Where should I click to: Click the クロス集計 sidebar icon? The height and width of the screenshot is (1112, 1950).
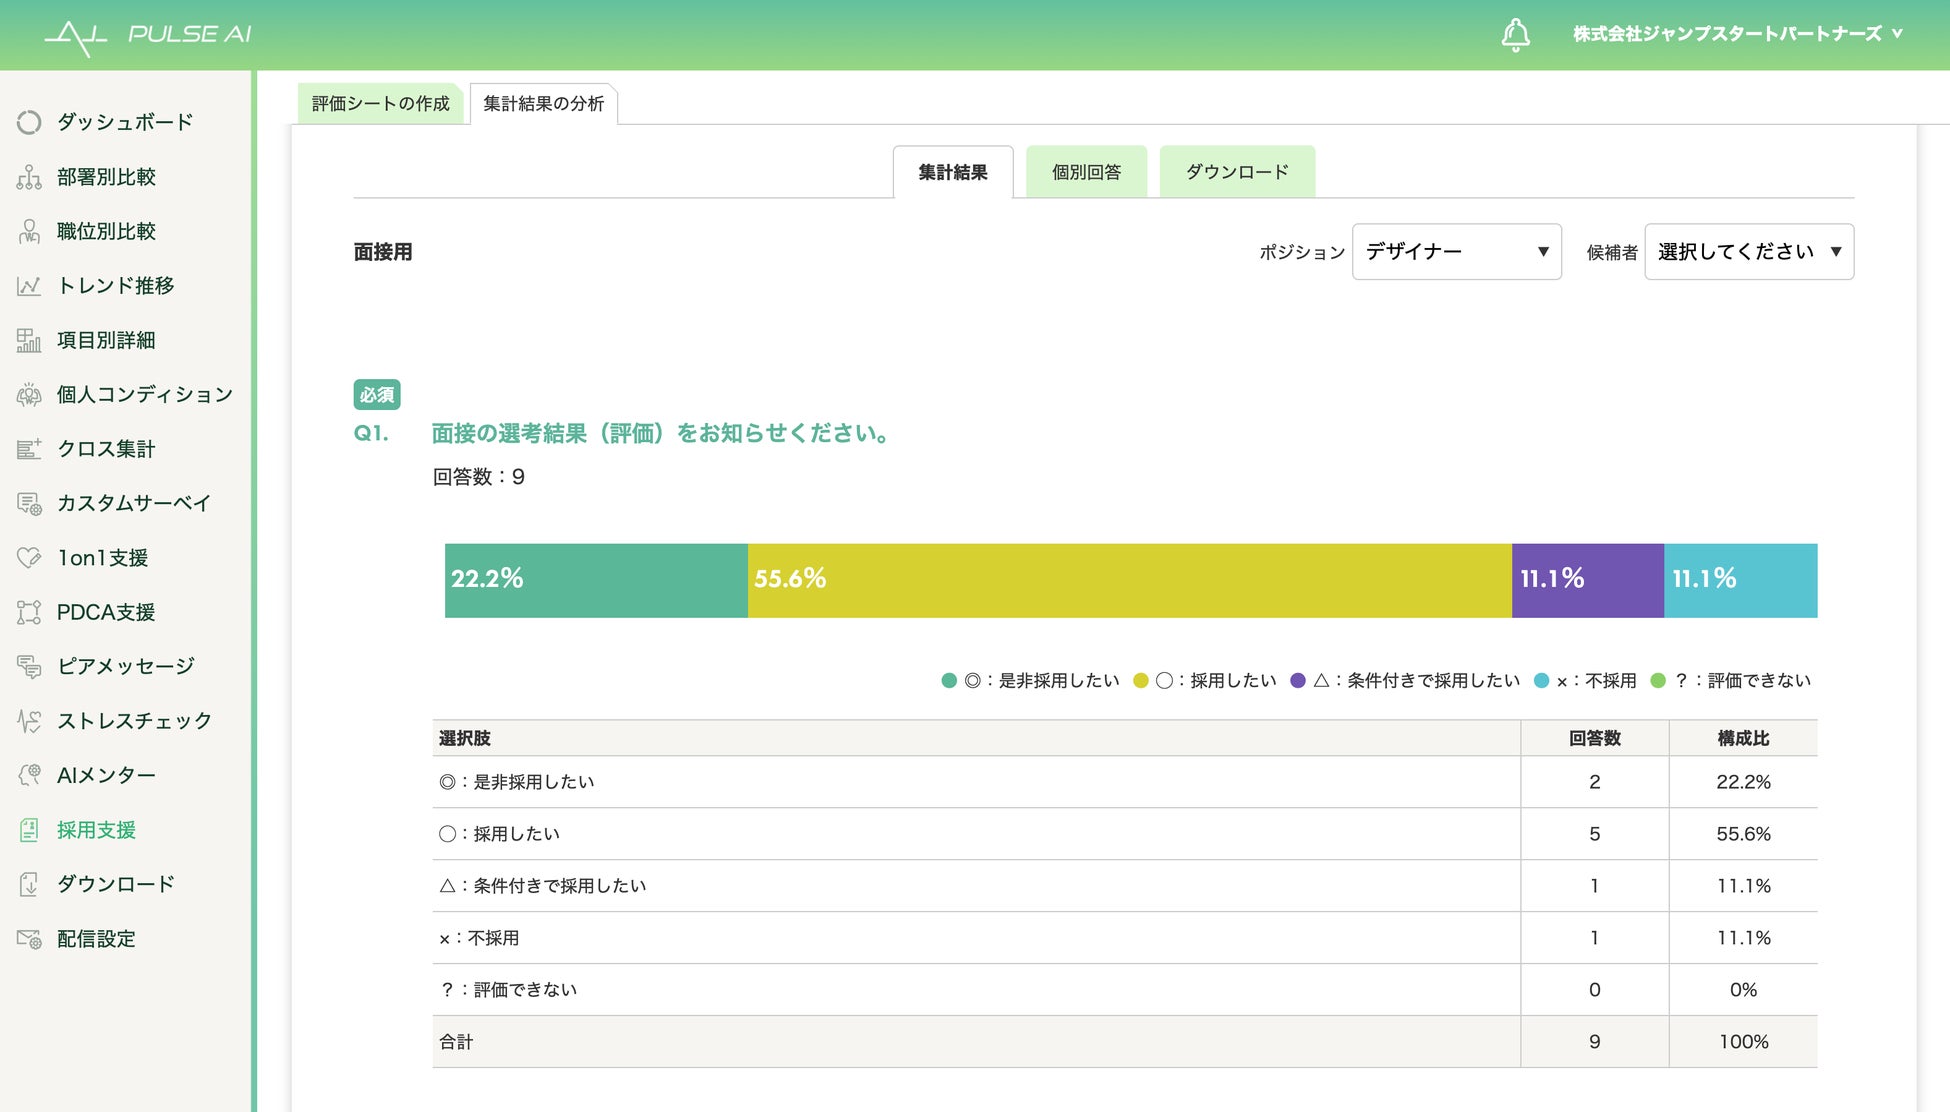tap(29, 449)
